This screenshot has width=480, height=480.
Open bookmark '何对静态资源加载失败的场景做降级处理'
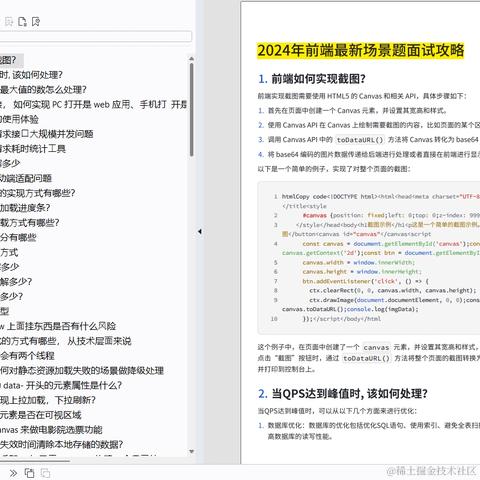coord(82,370)
